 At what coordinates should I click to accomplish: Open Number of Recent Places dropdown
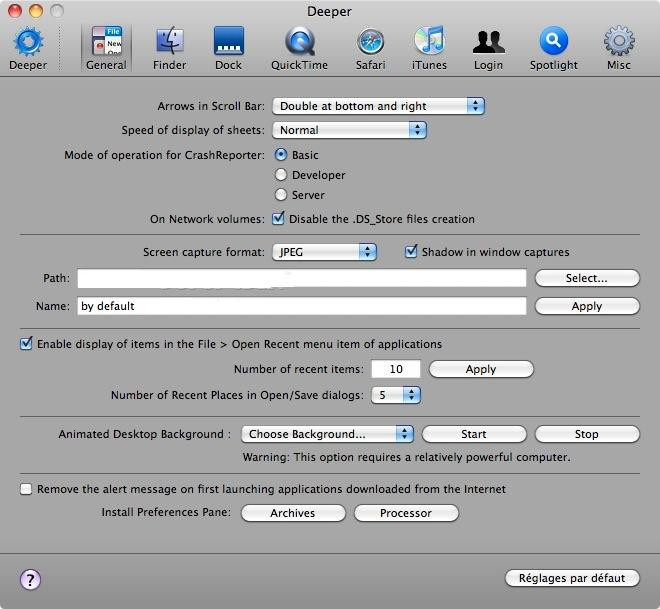coord(396,395)
